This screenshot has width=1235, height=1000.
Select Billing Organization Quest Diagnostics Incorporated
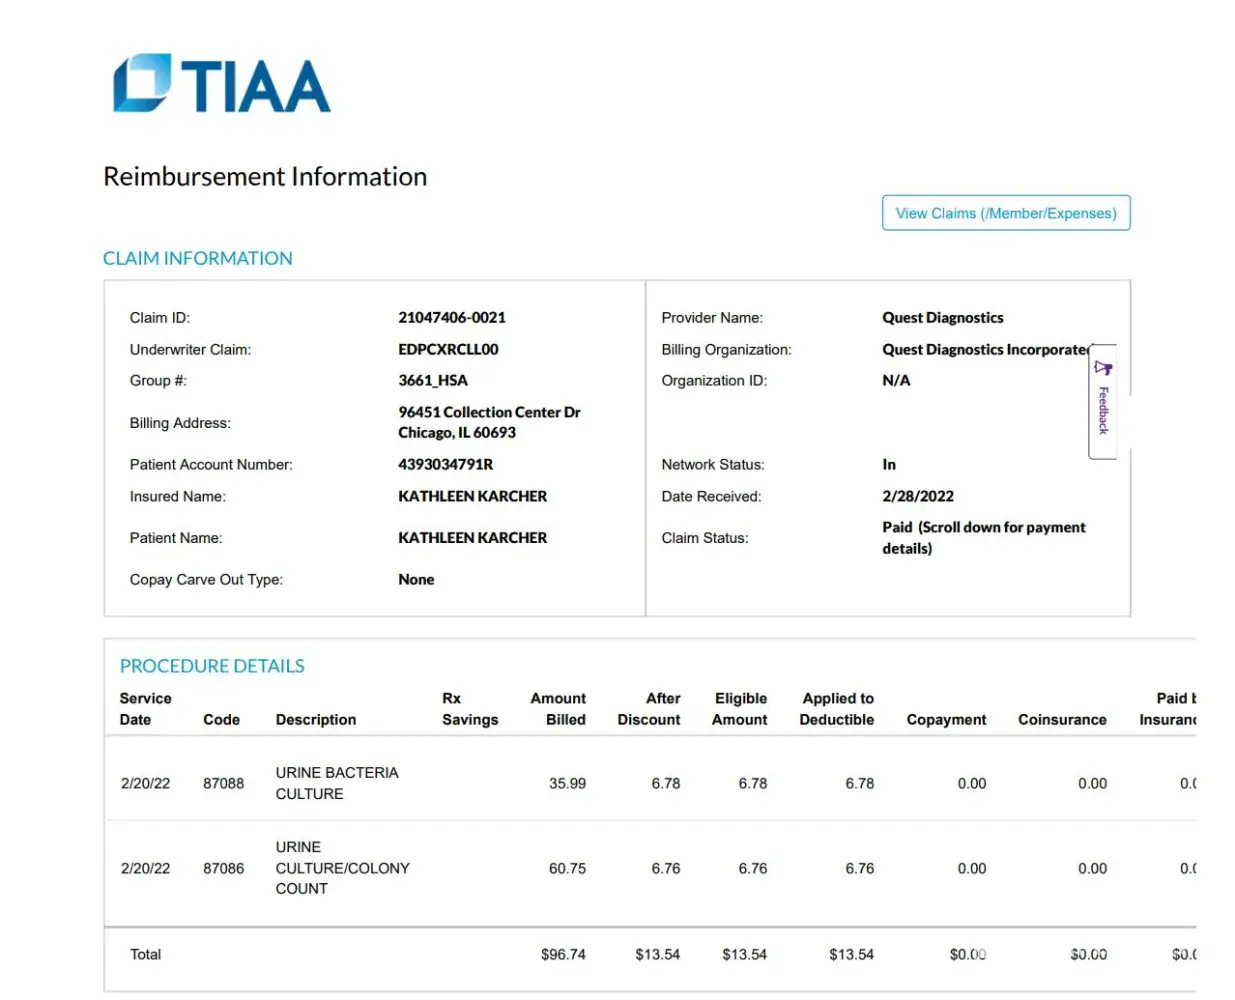click(986, 349)
